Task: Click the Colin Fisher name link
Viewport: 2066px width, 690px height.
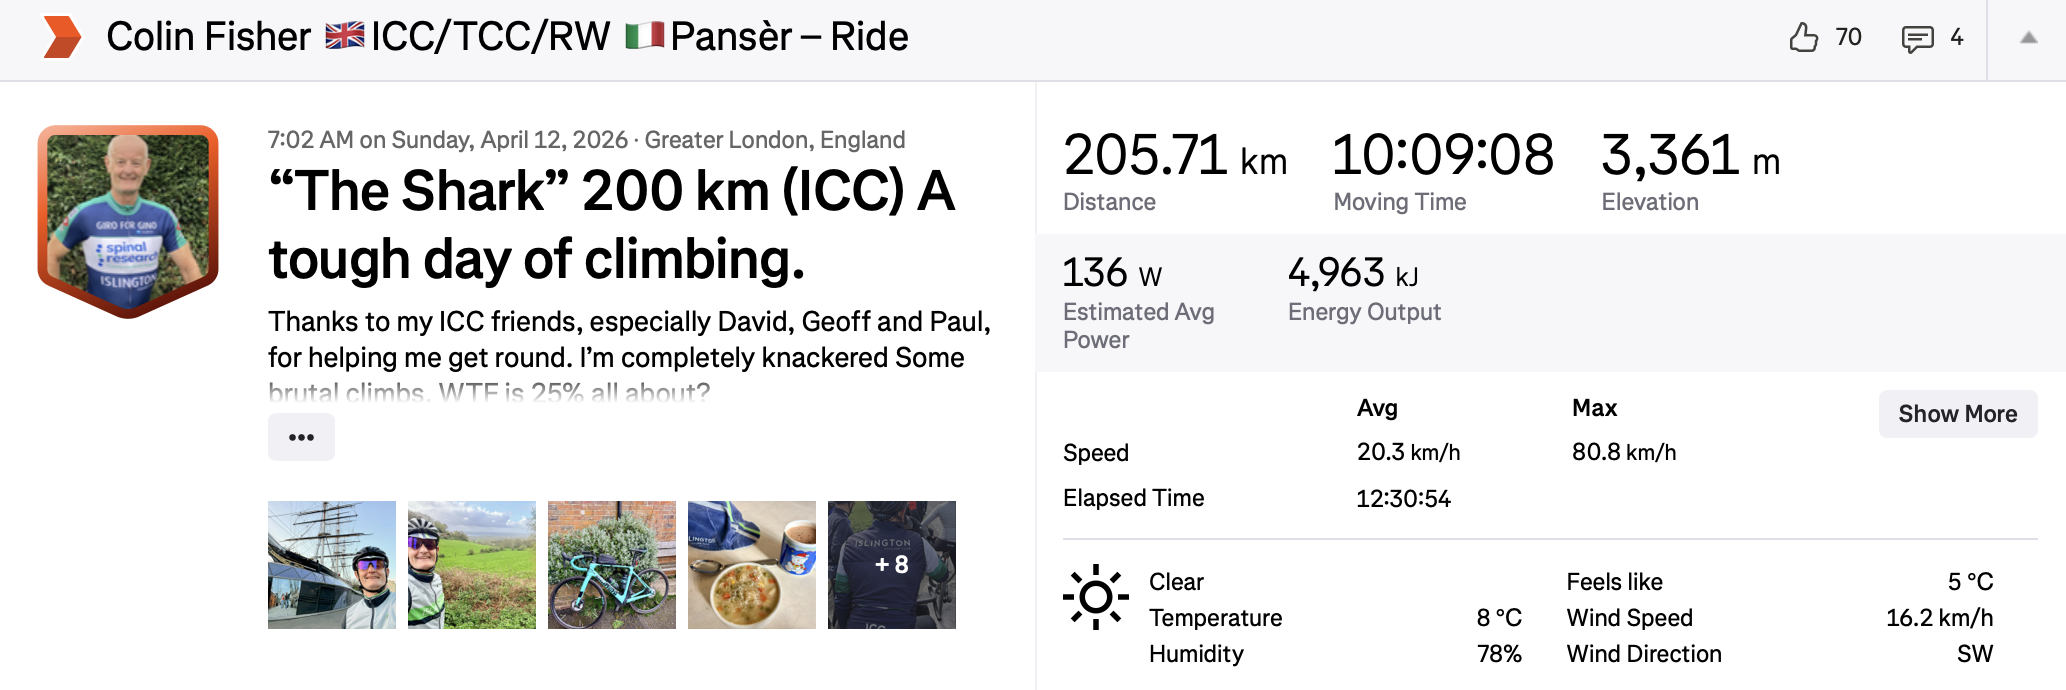Action: pos(208,37)
